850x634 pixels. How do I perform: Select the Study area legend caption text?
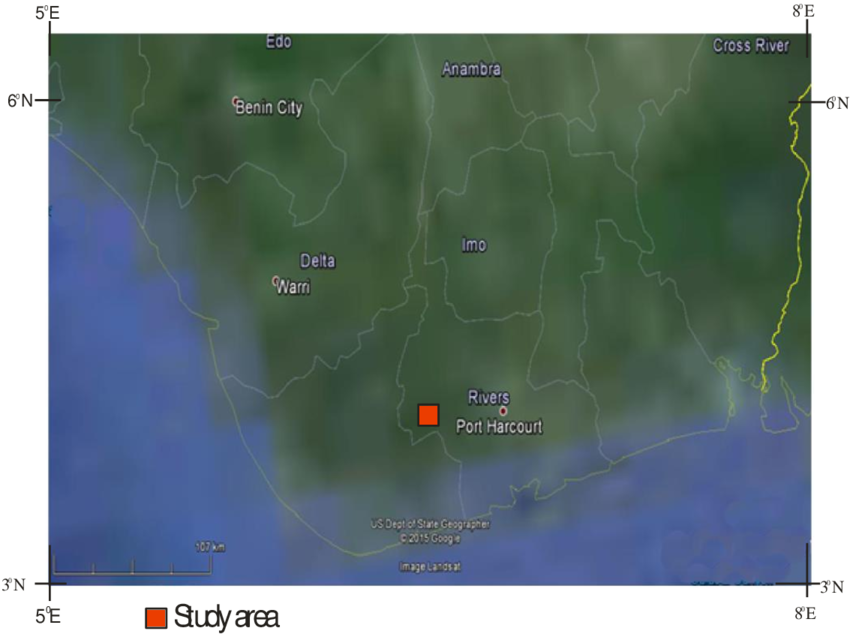(227, 616)
